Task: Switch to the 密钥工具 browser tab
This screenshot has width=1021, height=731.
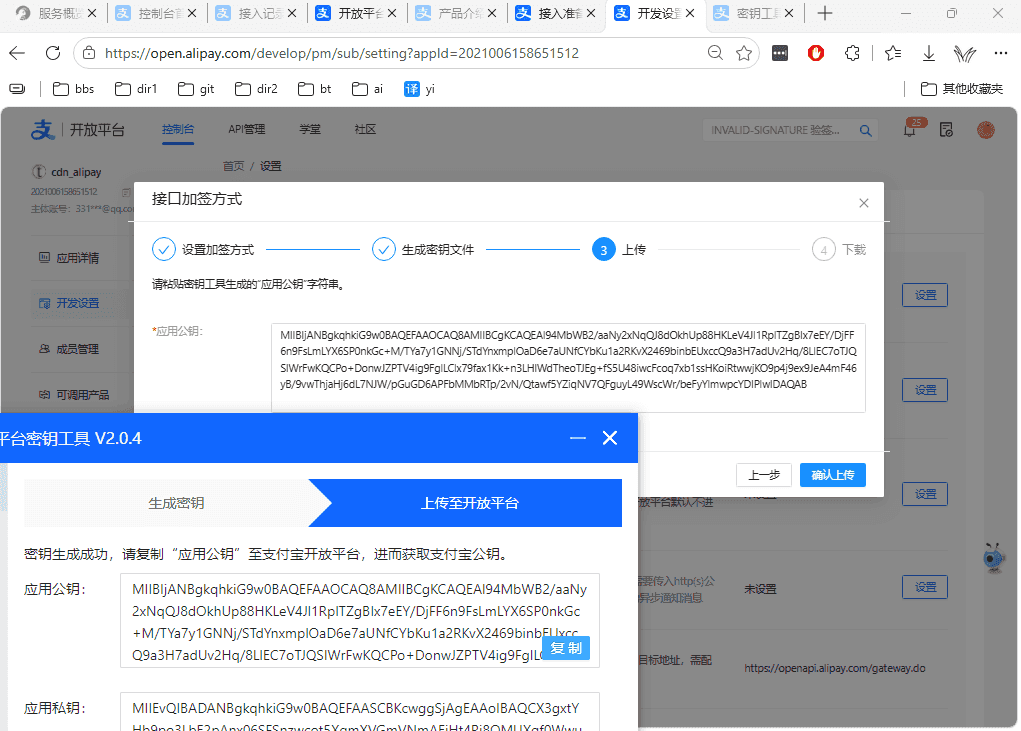Action: click(754, 13)
